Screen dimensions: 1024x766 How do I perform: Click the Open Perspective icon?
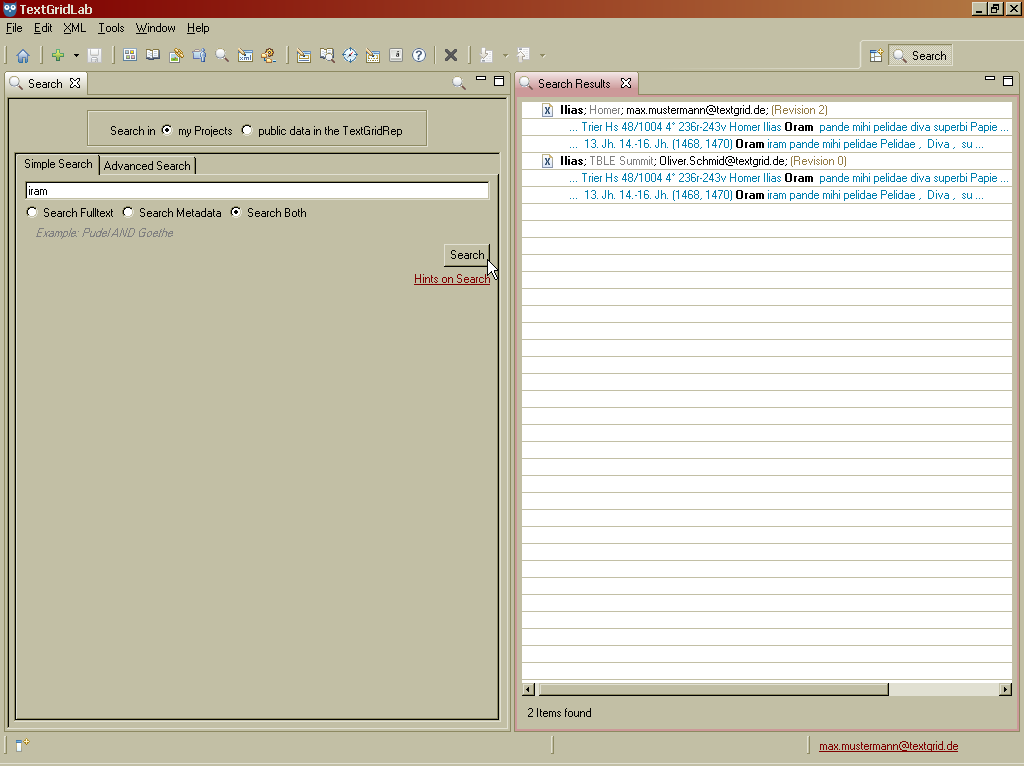(875, 56)
